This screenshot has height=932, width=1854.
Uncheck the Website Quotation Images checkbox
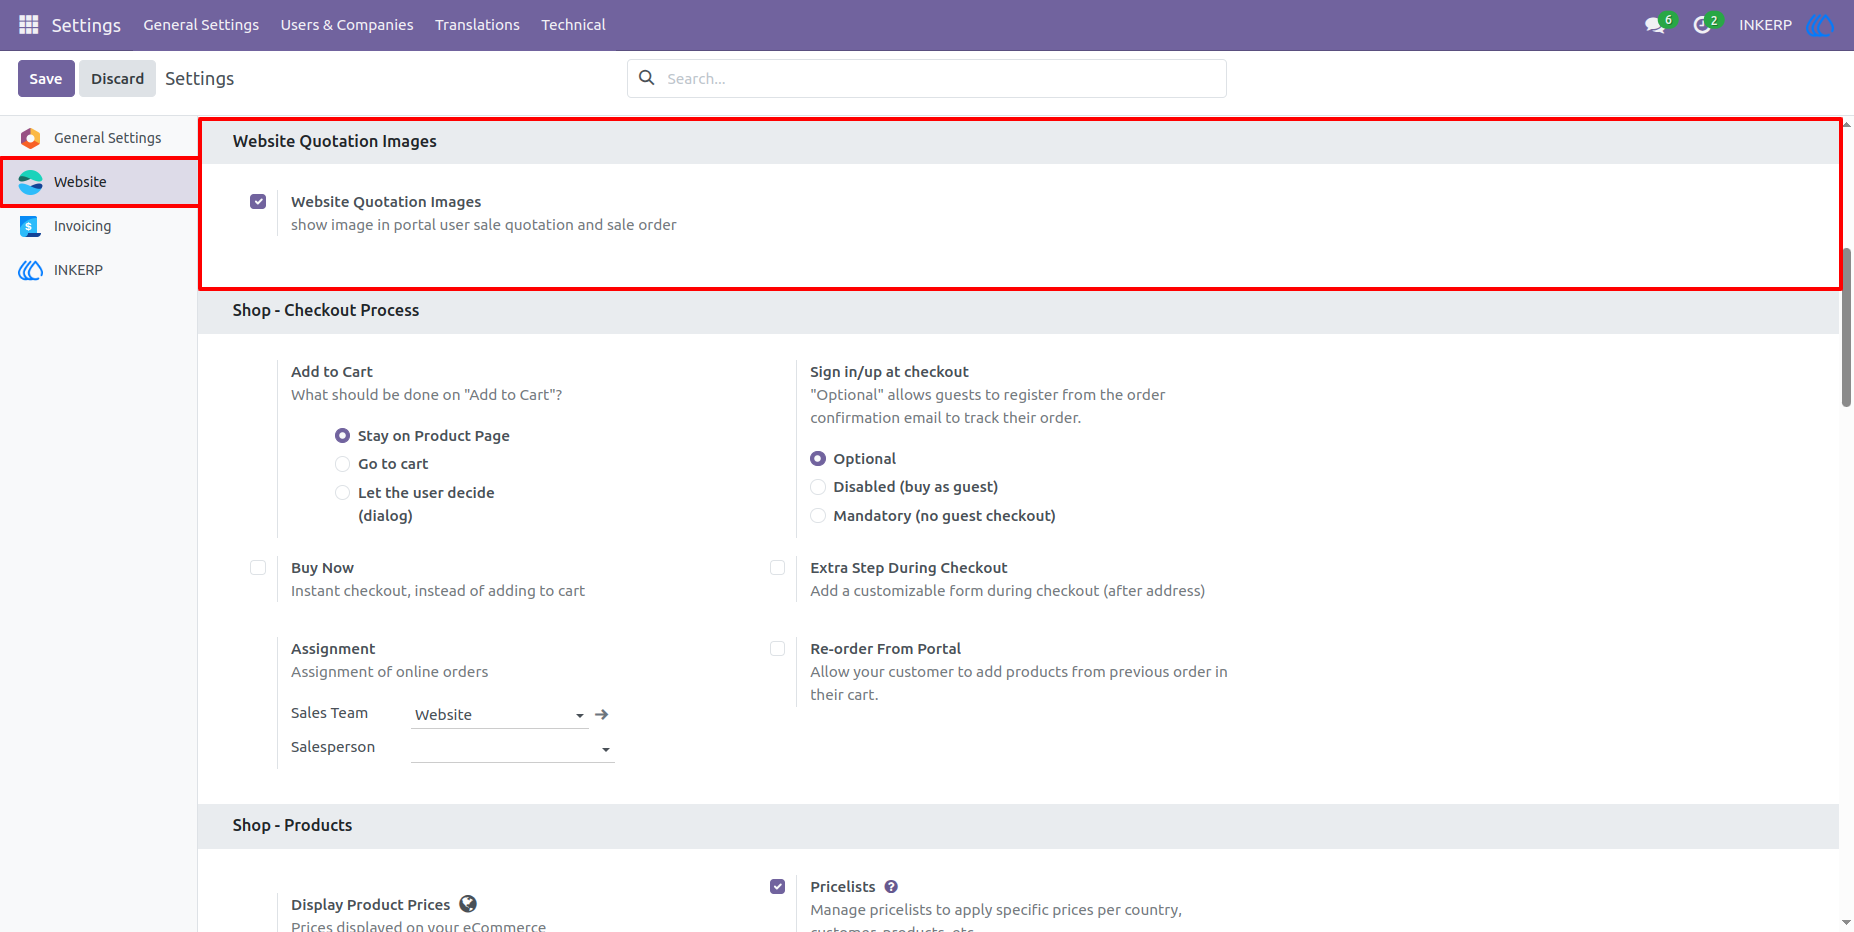[x=258, y=201]
